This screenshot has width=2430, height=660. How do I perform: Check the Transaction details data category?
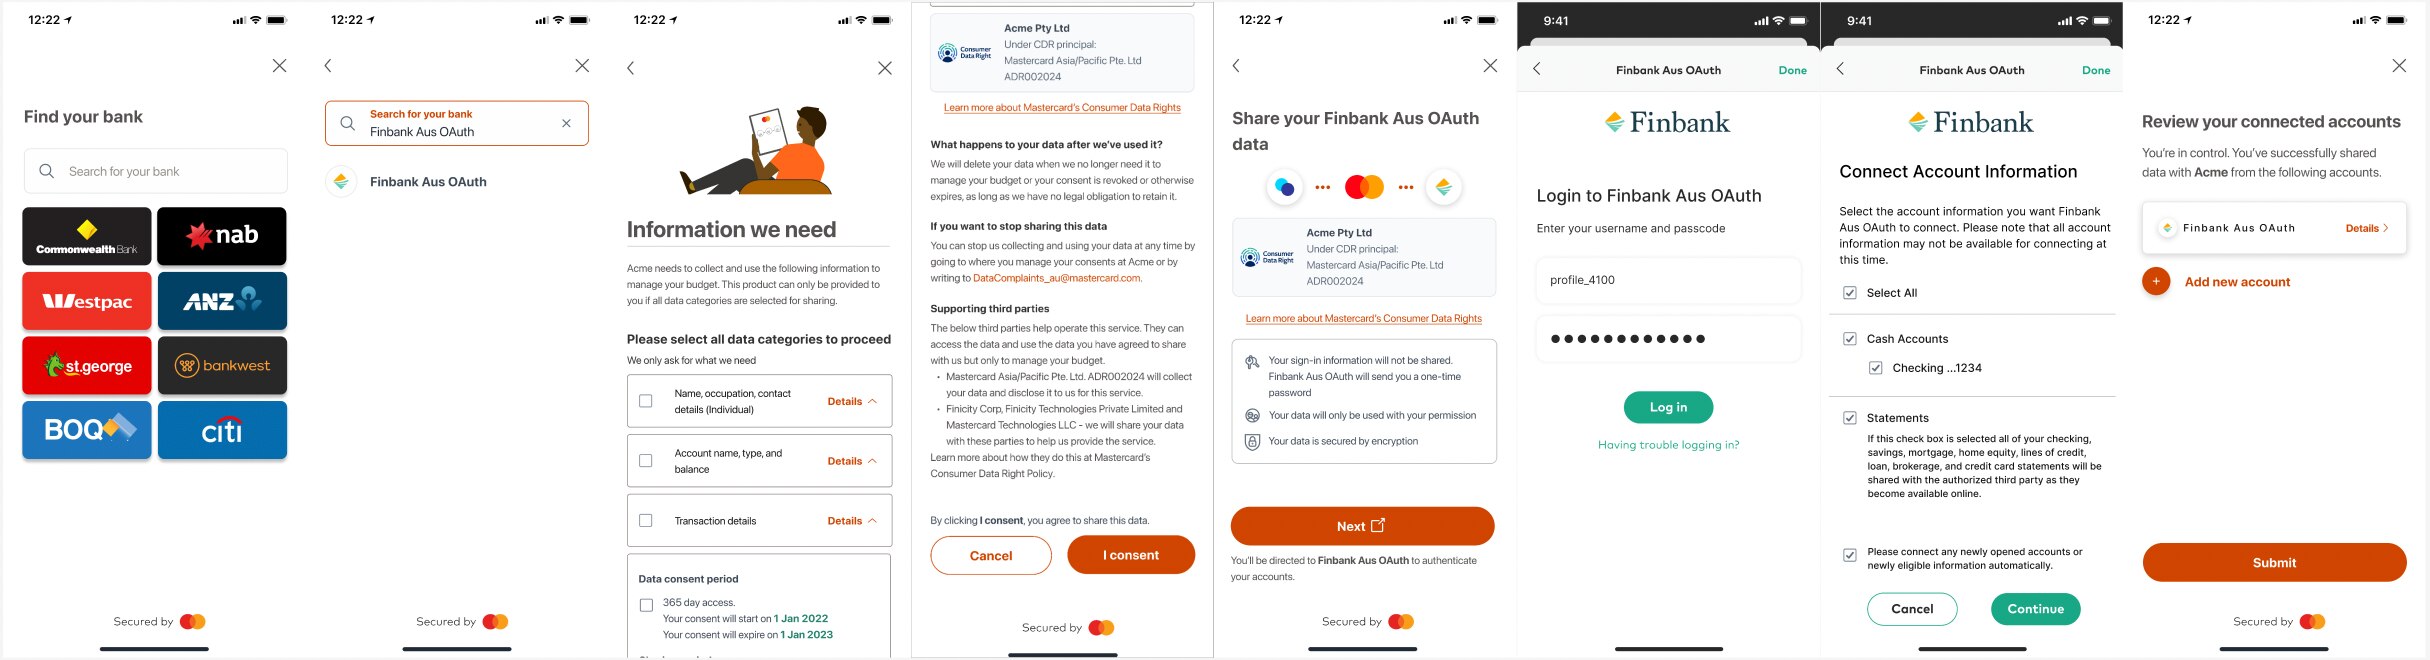click(x=644, y=520)
